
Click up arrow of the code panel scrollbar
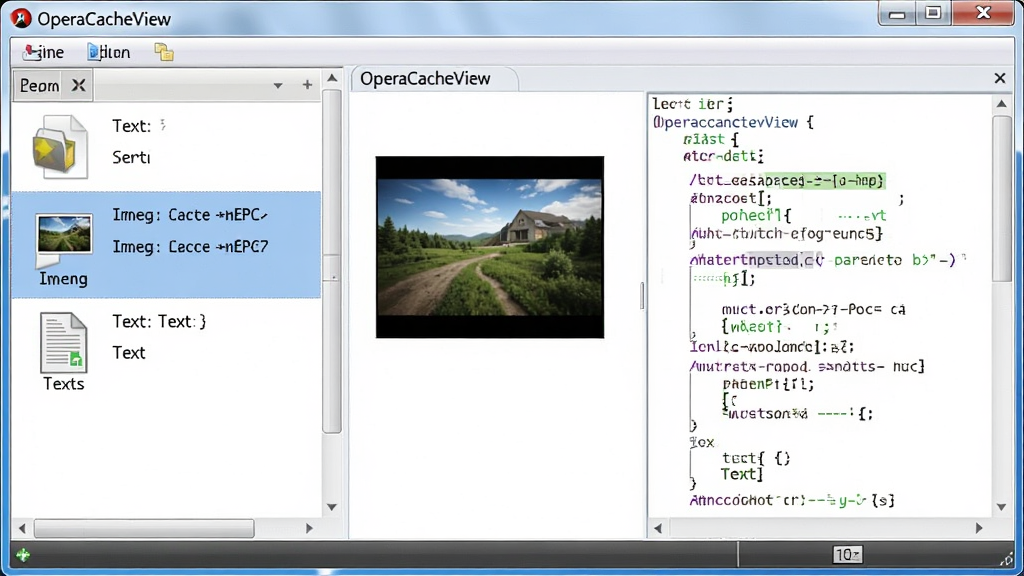1001,104
